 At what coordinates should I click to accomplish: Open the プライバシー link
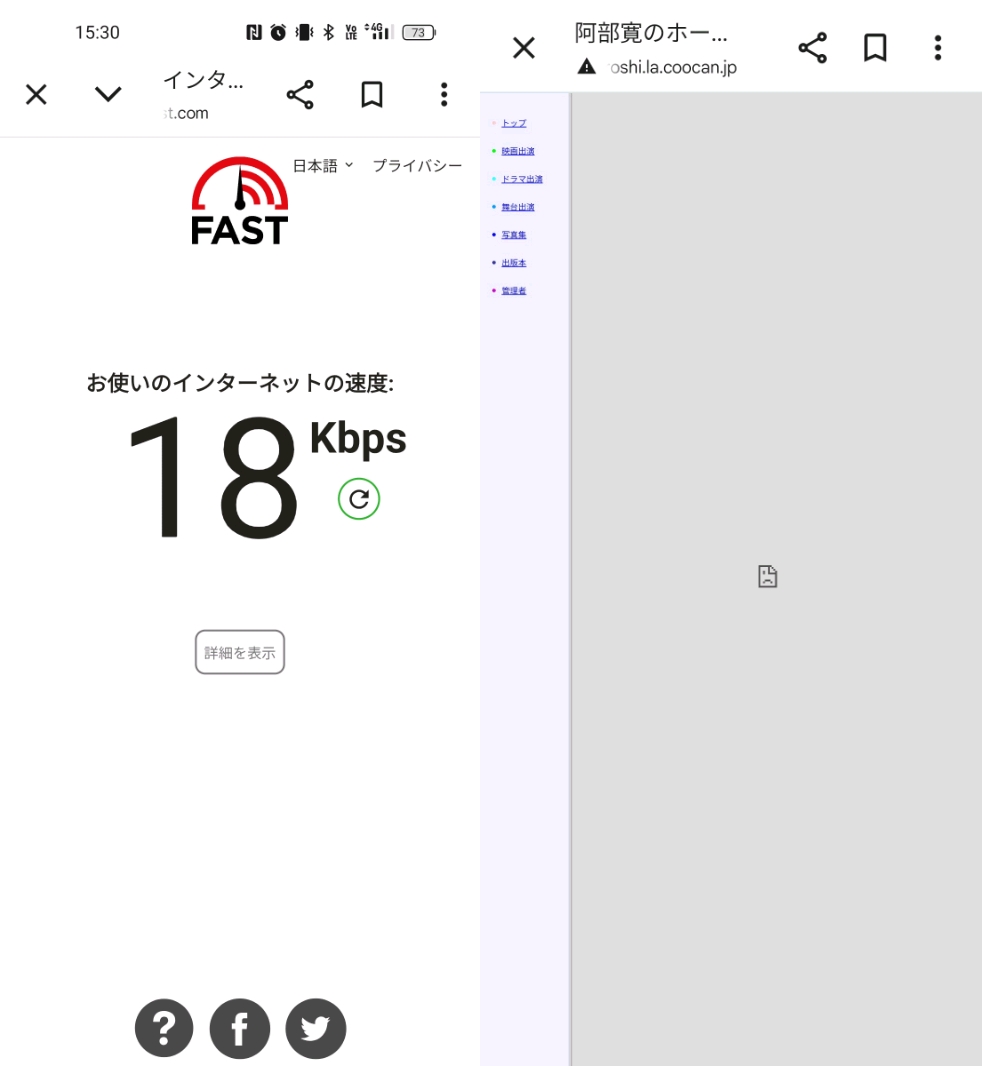point(417,166)
